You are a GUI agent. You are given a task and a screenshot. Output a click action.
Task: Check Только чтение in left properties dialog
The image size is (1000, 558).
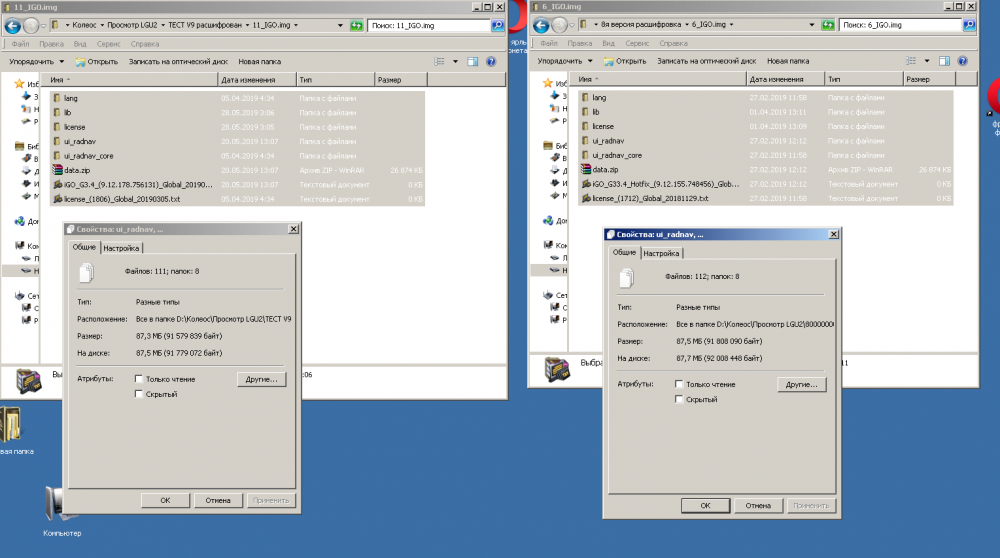point(138,379)
